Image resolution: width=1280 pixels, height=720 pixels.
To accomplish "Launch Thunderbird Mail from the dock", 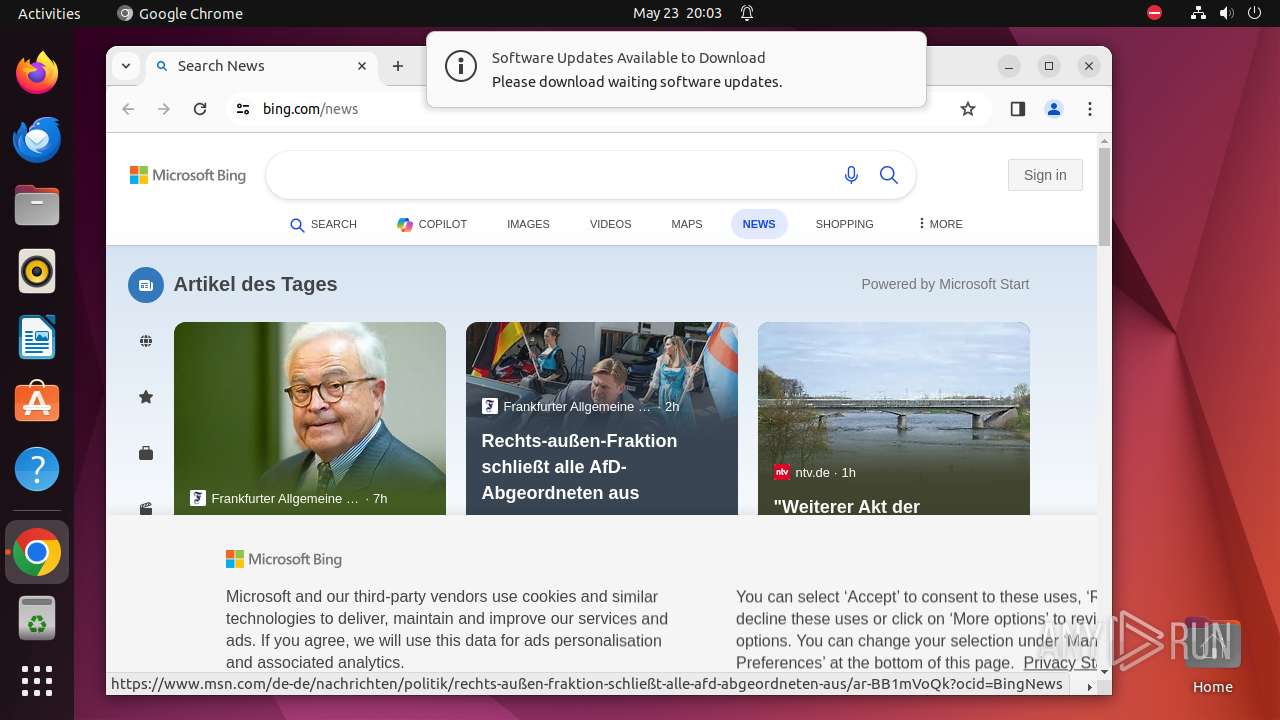I will [x=37, y=139].
